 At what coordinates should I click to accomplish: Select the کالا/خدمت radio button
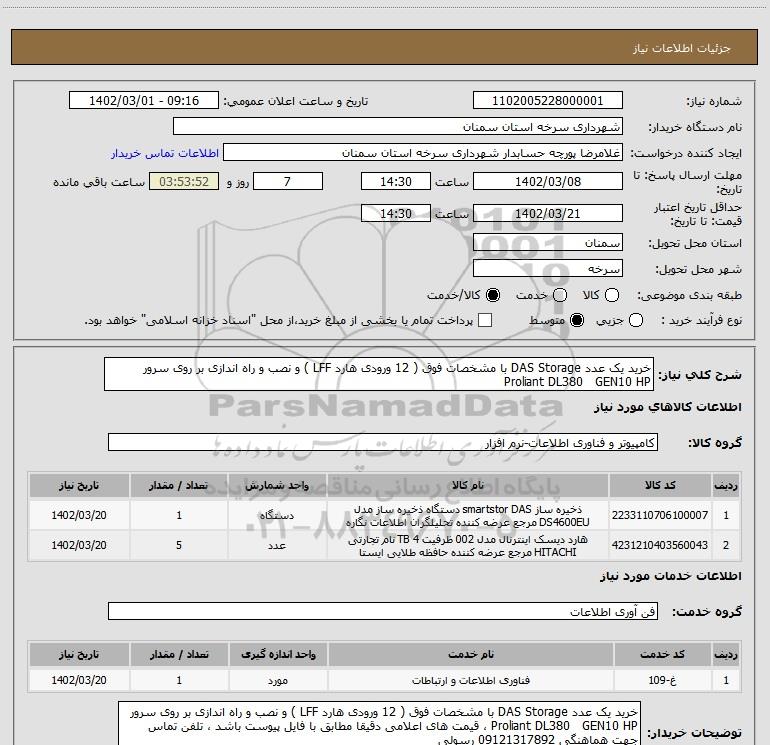[493, 295]
